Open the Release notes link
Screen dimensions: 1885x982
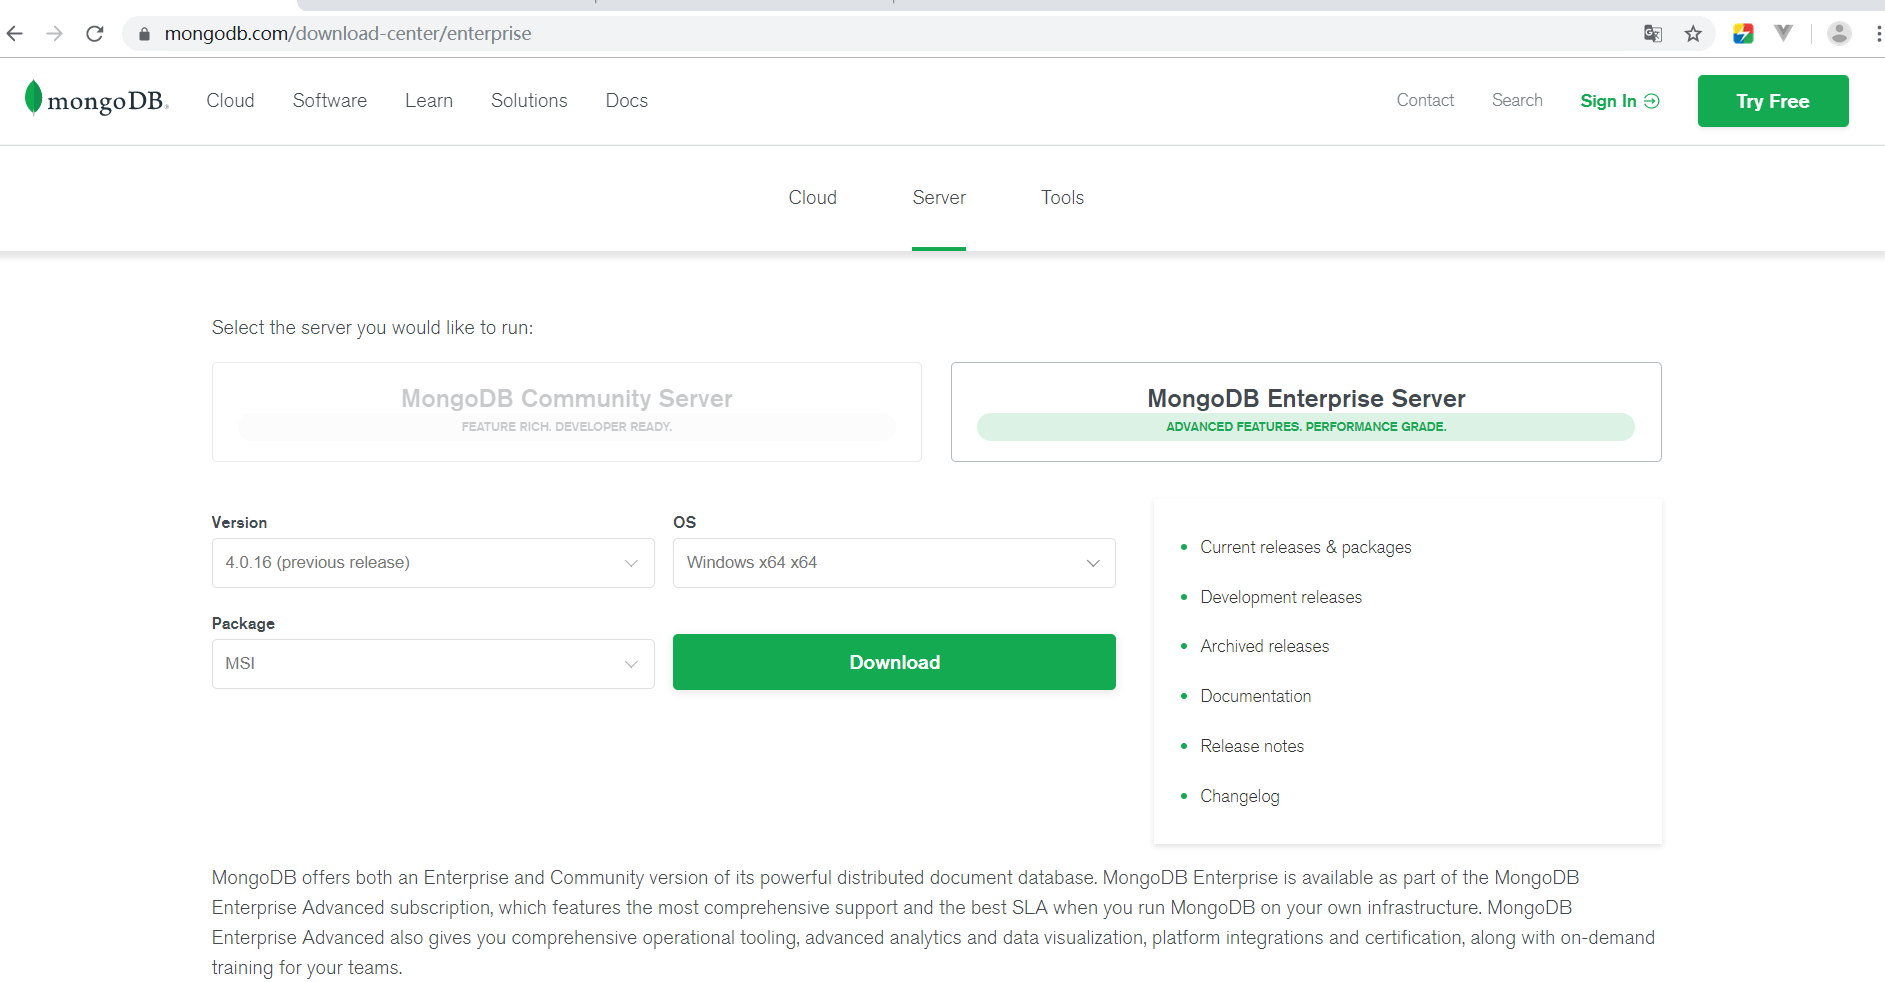[x=1252, y=746]
